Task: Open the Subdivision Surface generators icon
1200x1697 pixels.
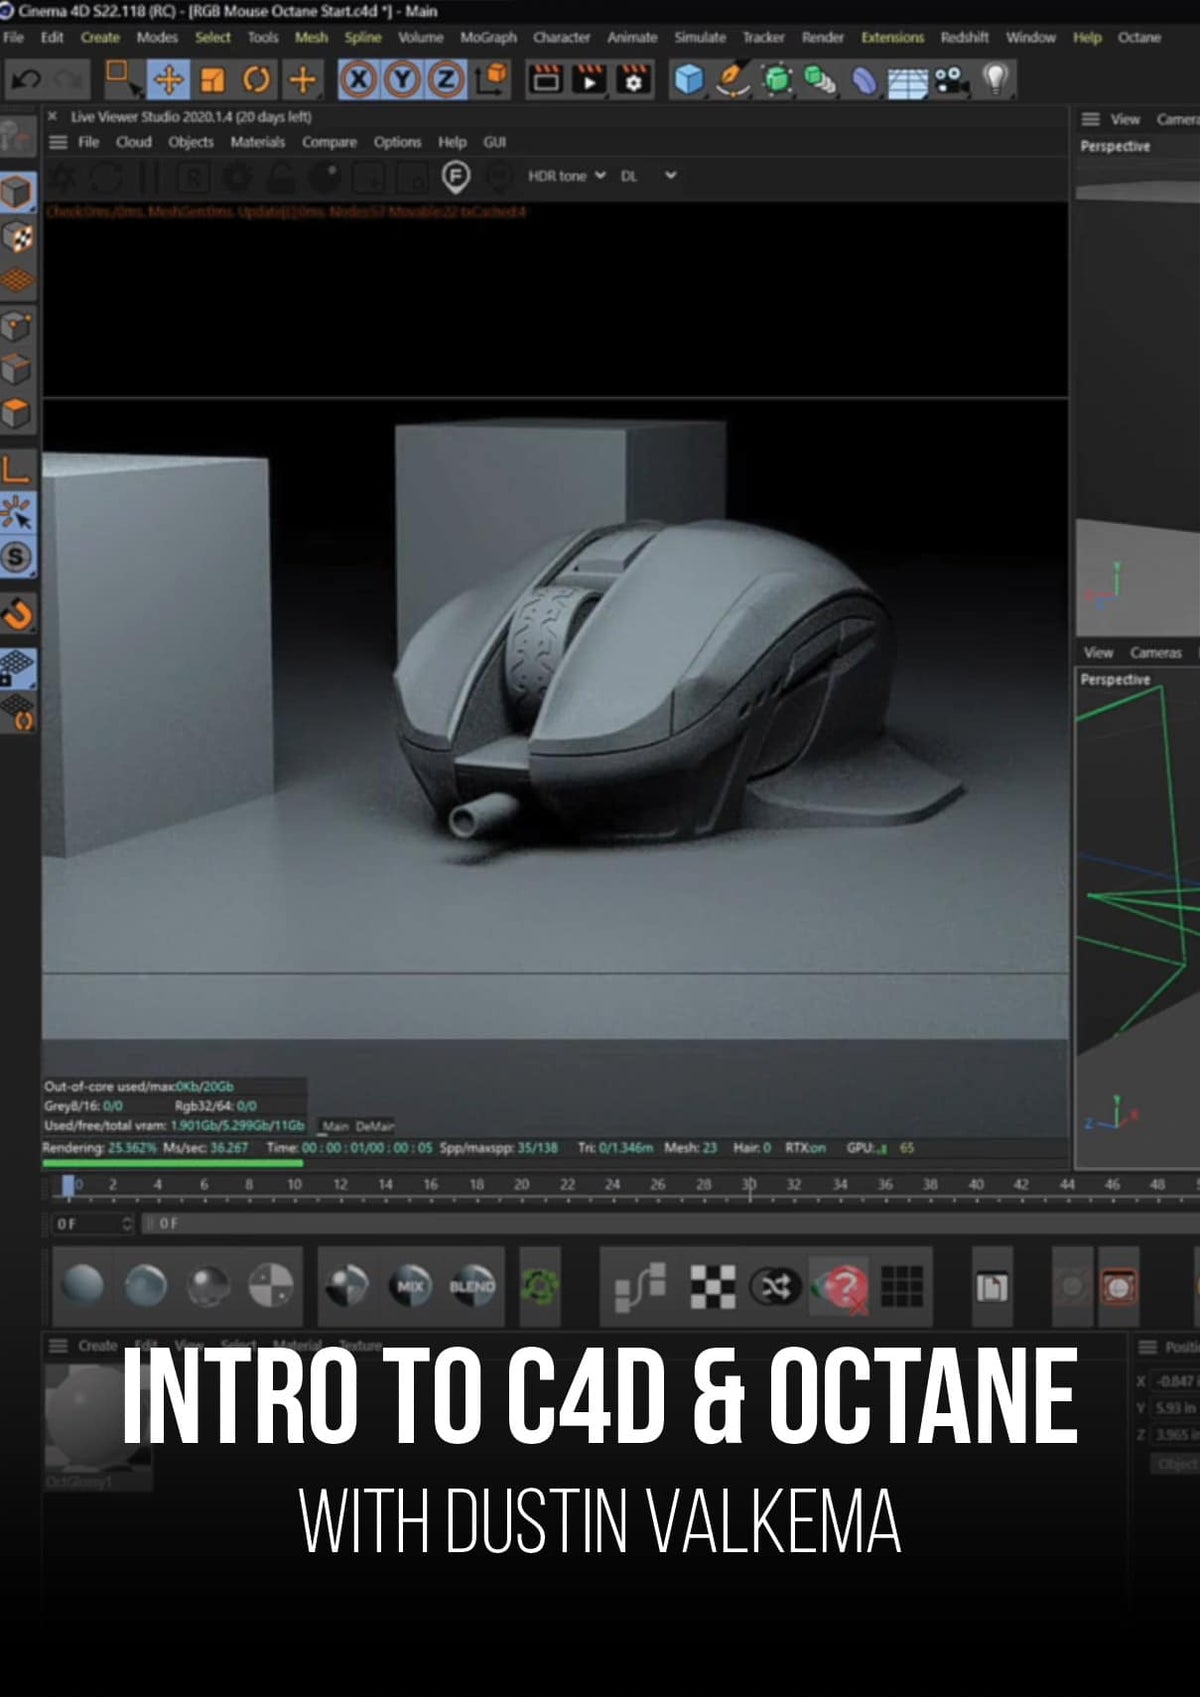Action: [776, 79]
